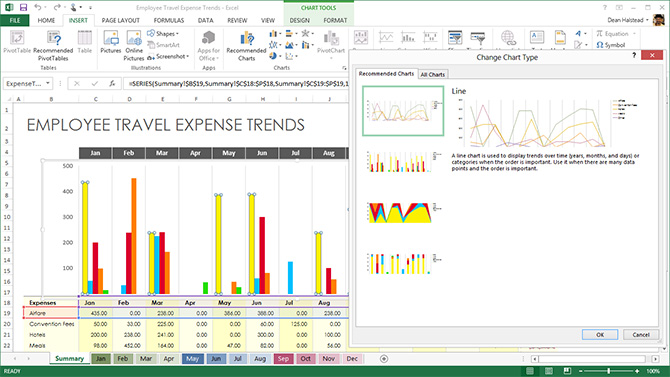Switch to Page Break Preview in status bar
Viewport: 670px width, 377px height.
click(567, 371)
